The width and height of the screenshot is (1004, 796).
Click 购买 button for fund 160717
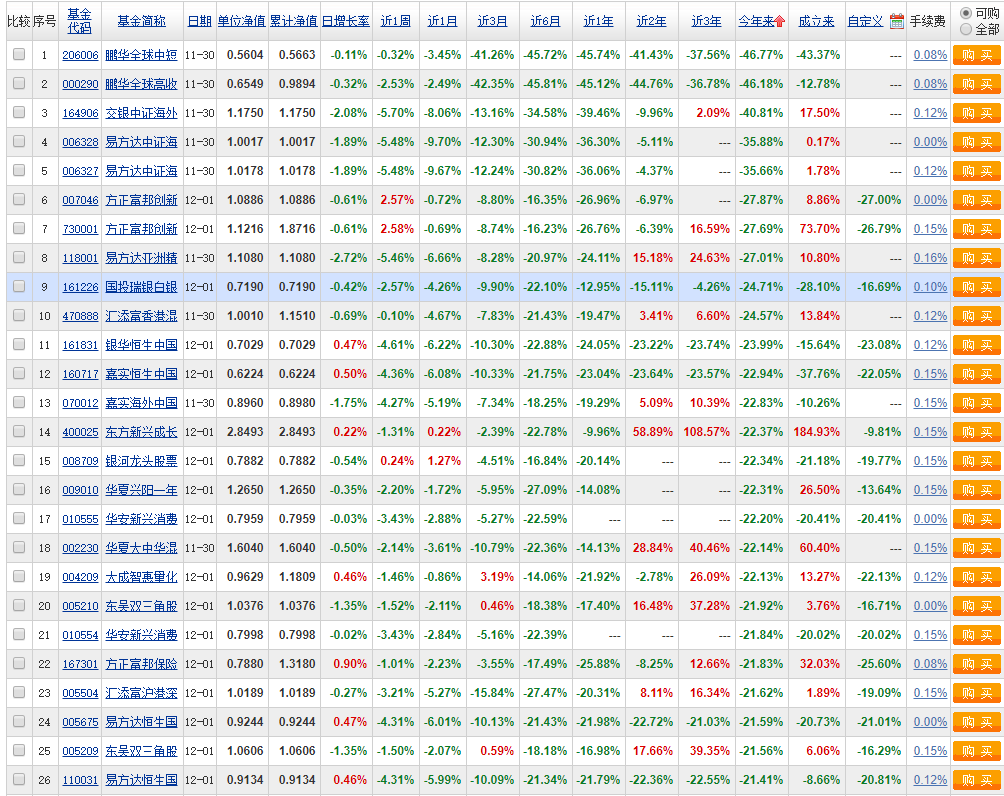[977, 374]
